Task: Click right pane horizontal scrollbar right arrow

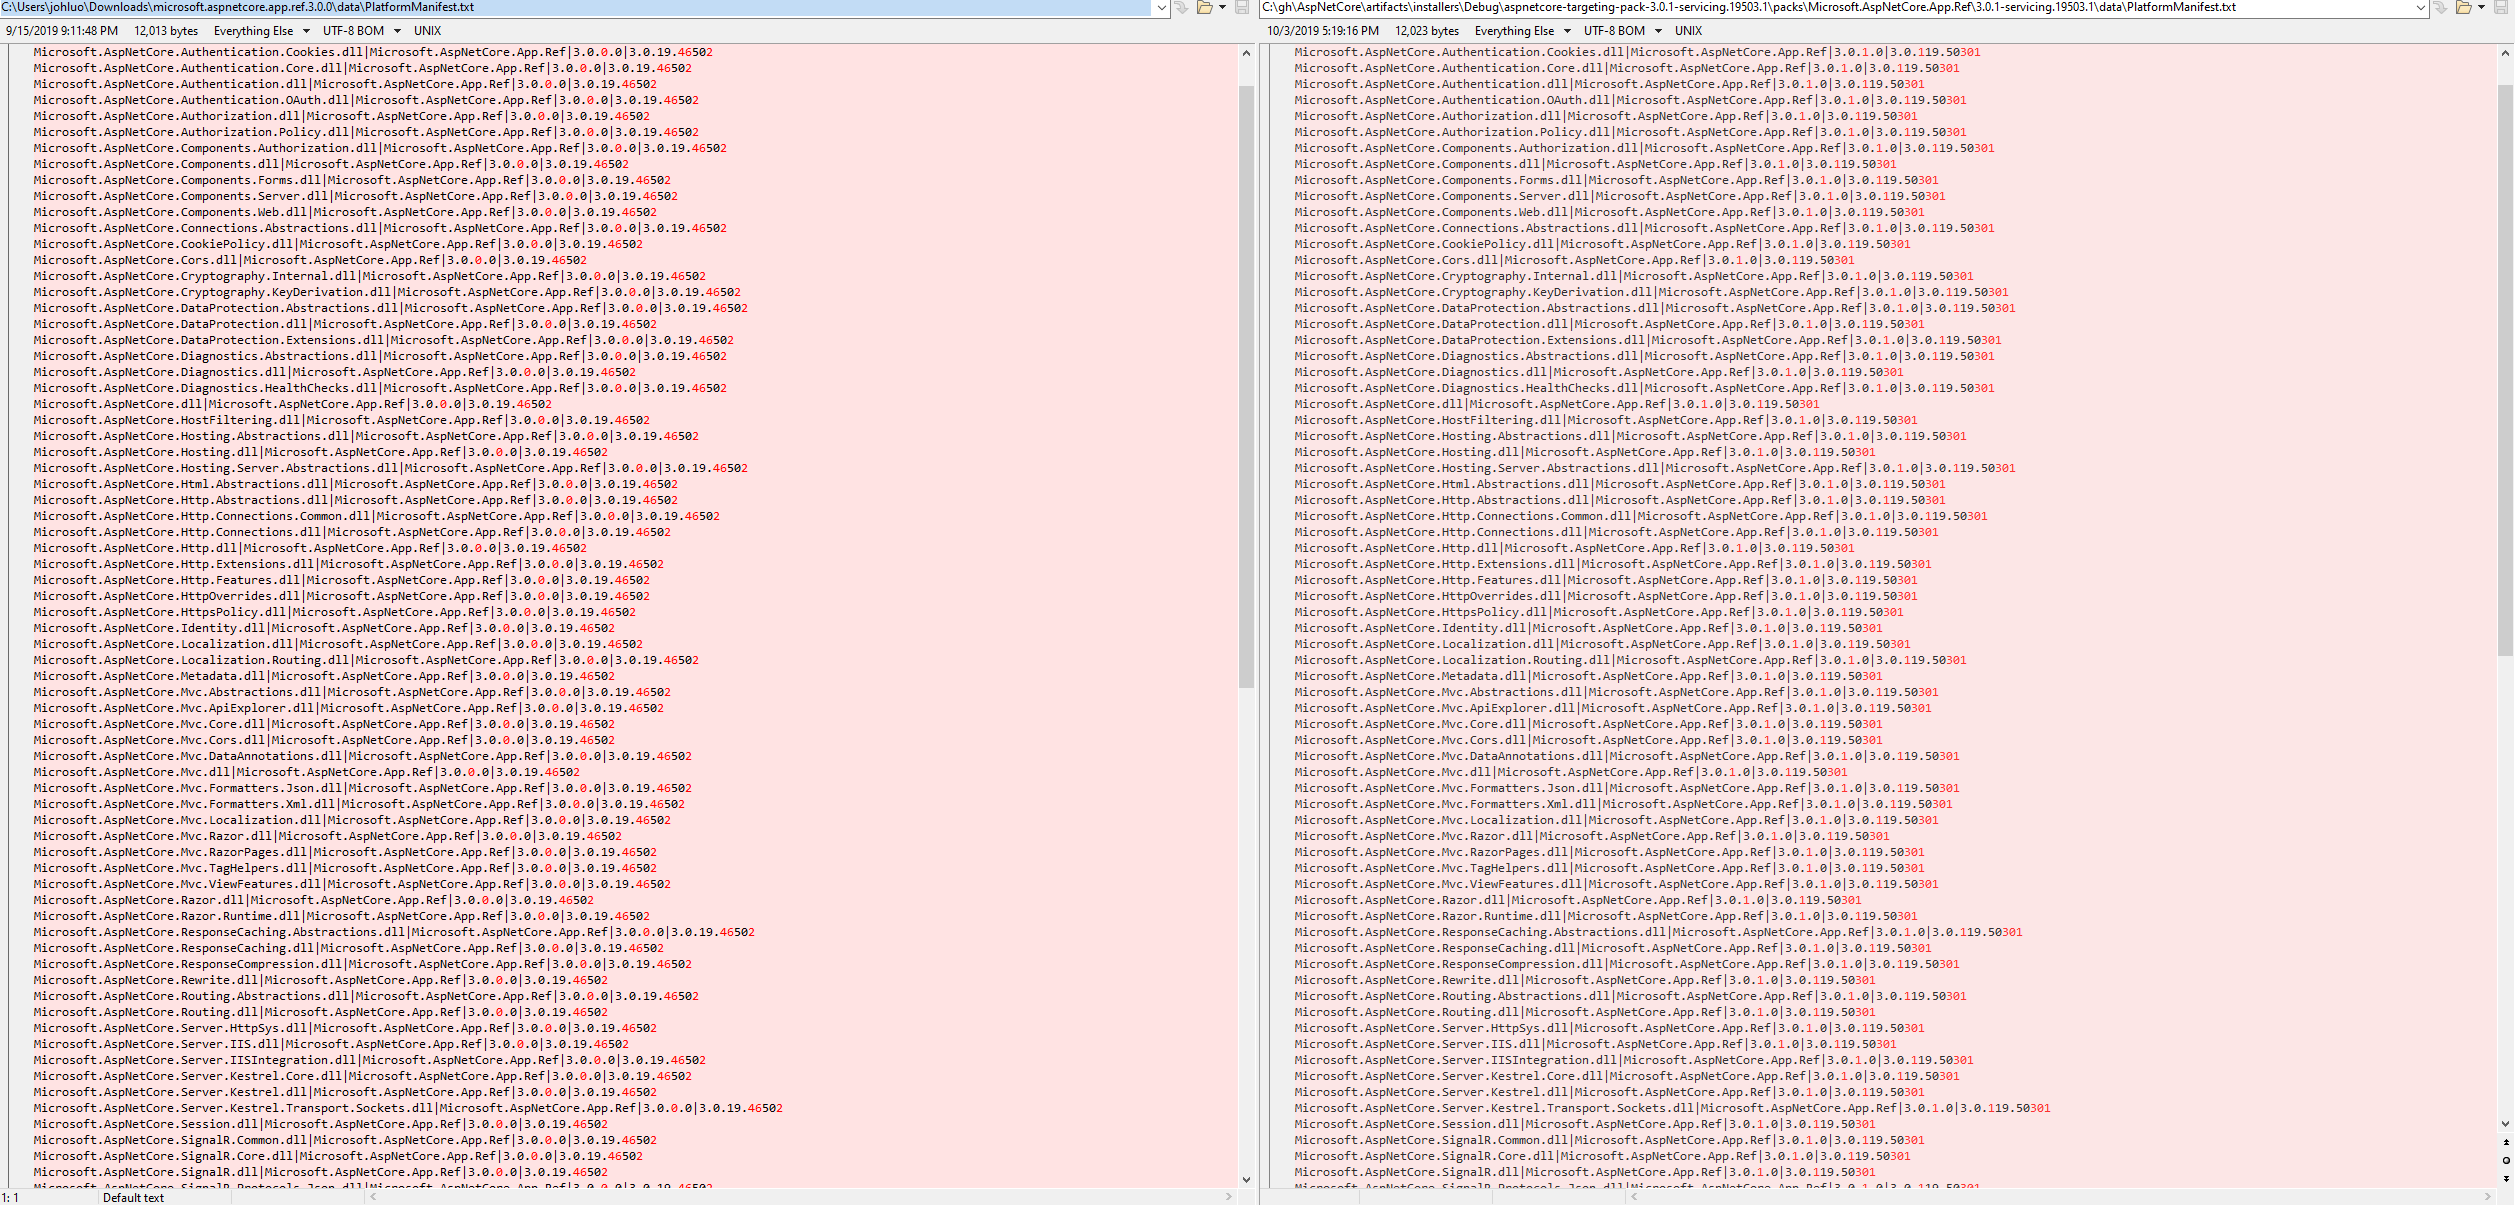Action: click(2488, 1196)
